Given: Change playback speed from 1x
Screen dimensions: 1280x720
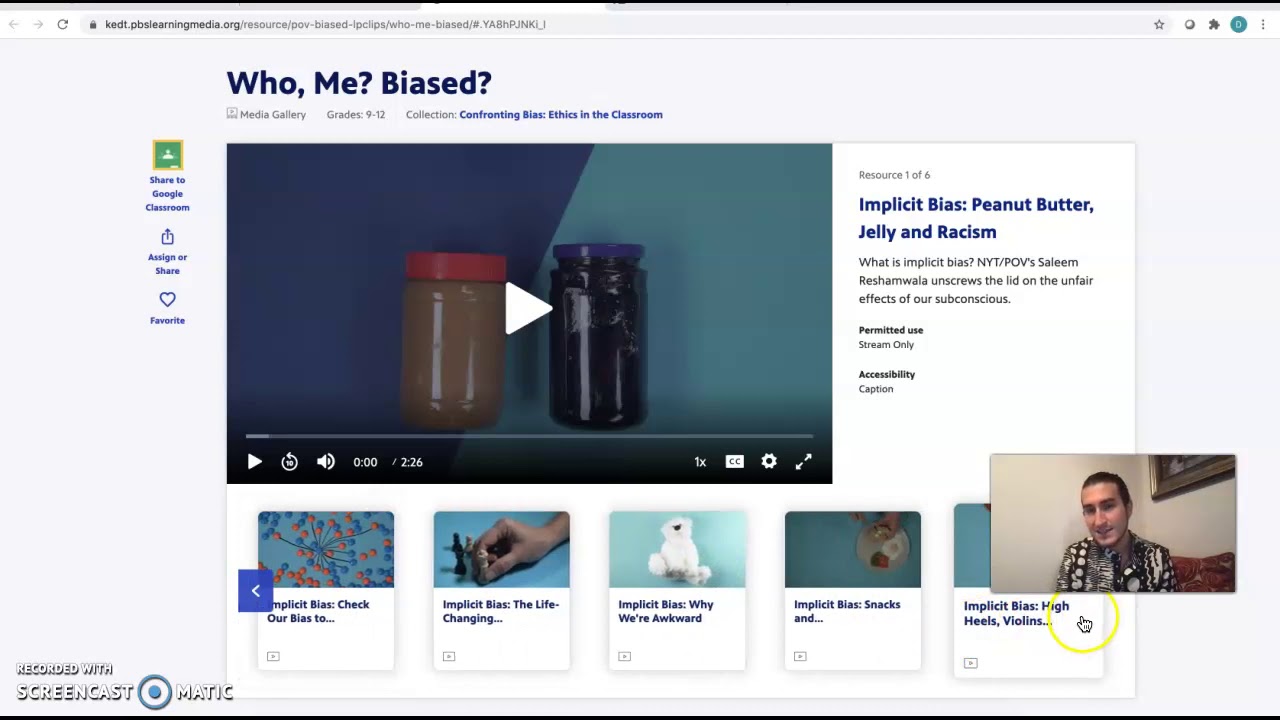Looking at the screenshot, I should 700,462.
